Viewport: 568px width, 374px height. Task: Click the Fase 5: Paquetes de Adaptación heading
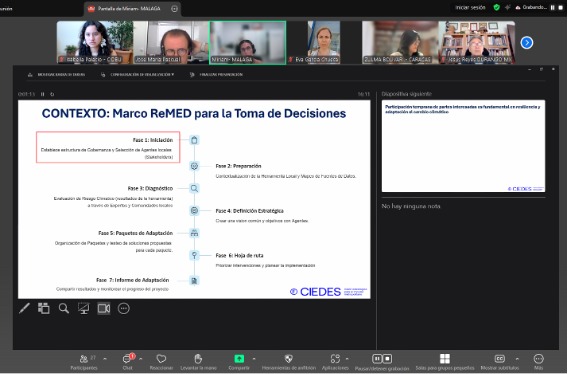135,233
